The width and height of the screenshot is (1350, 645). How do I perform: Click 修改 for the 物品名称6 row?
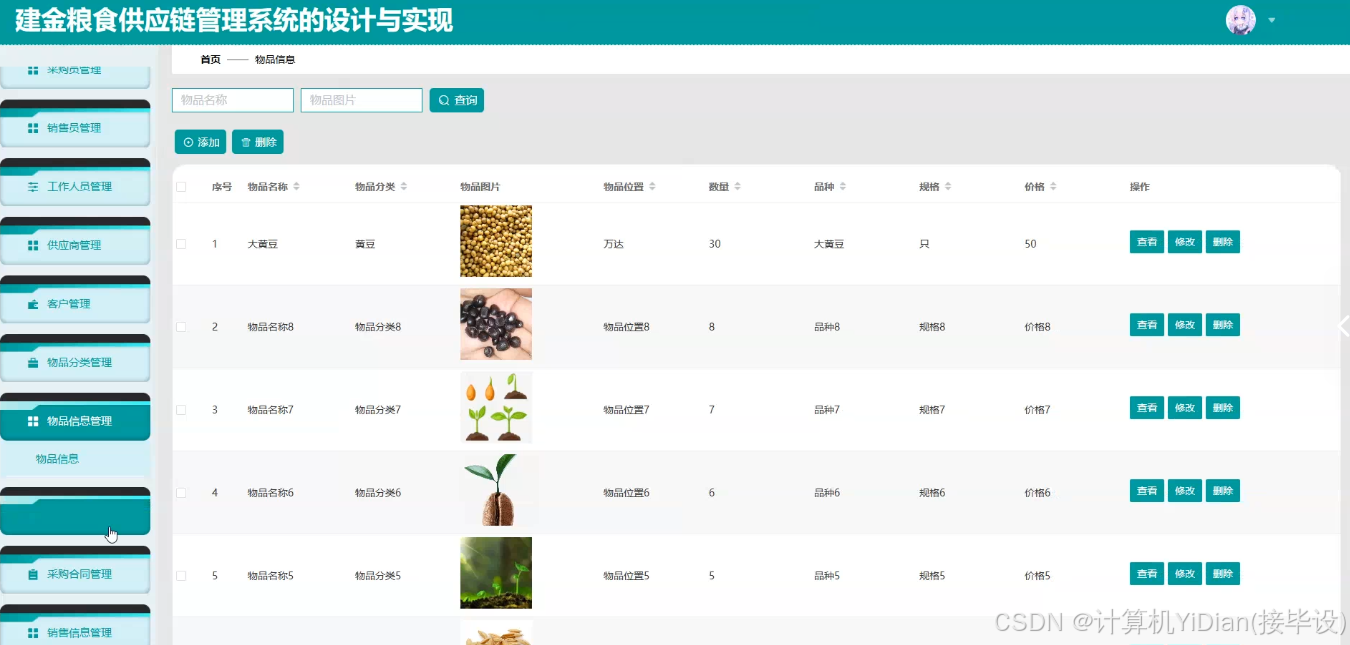1185,491
